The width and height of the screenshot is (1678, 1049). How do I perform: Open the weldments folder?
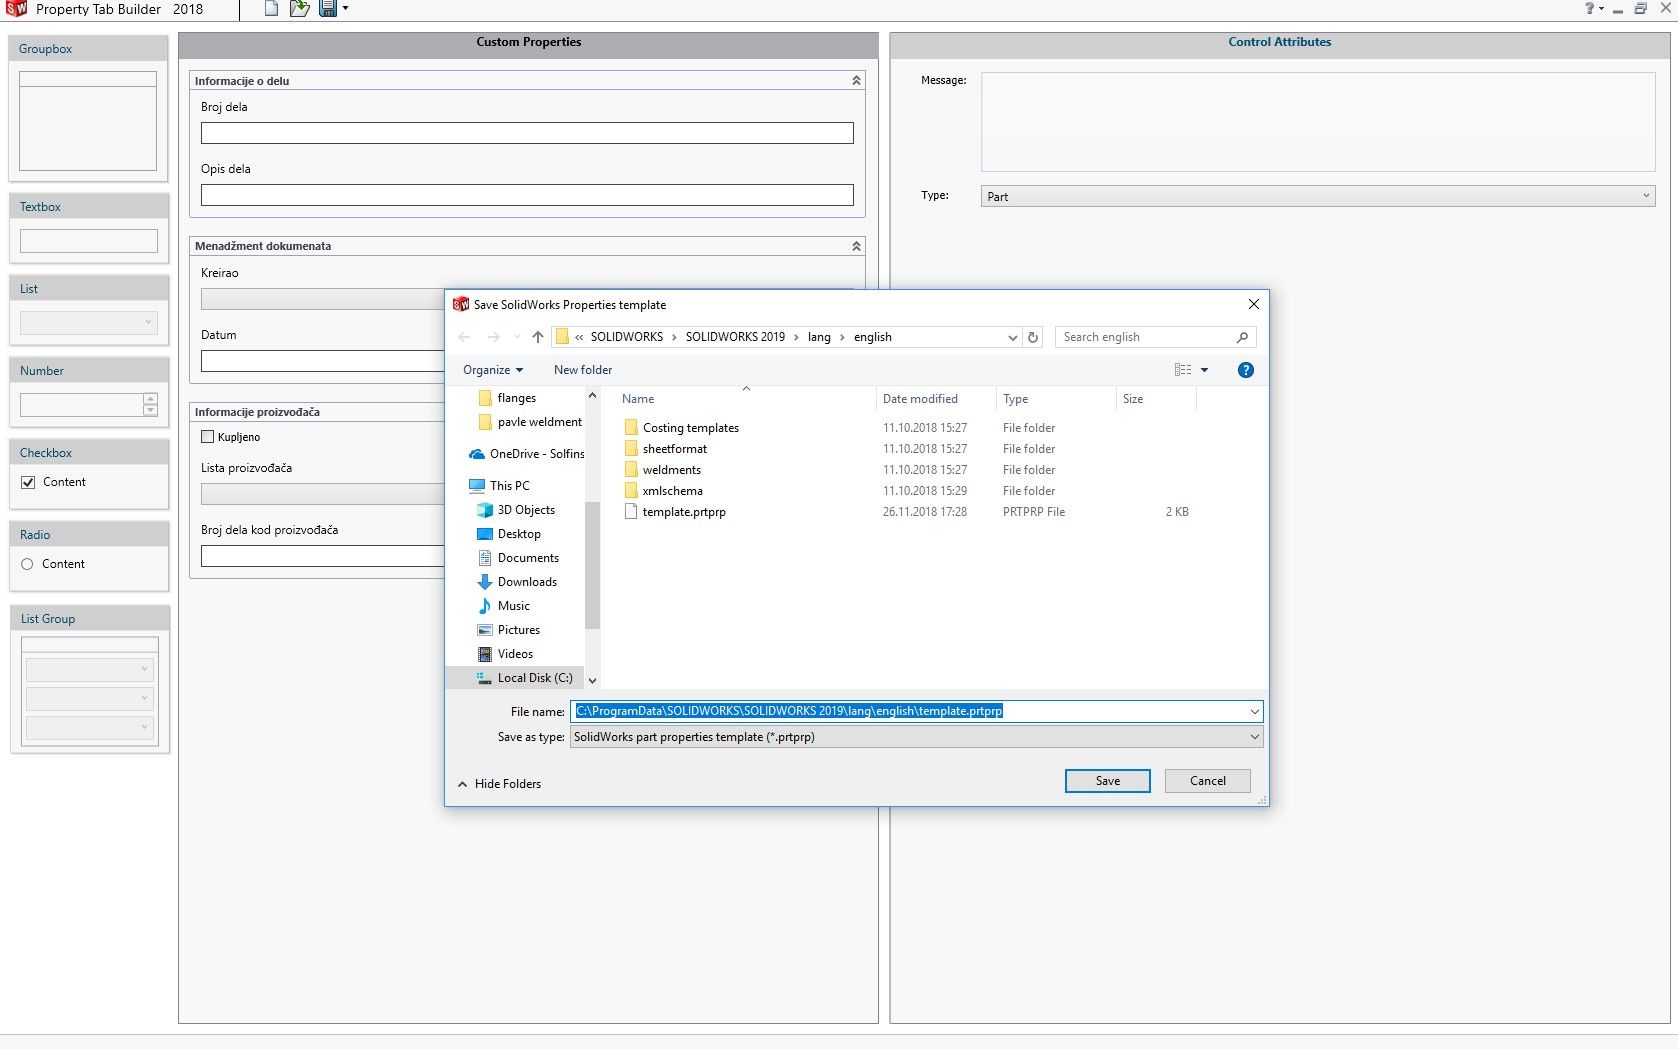point(671,469)
